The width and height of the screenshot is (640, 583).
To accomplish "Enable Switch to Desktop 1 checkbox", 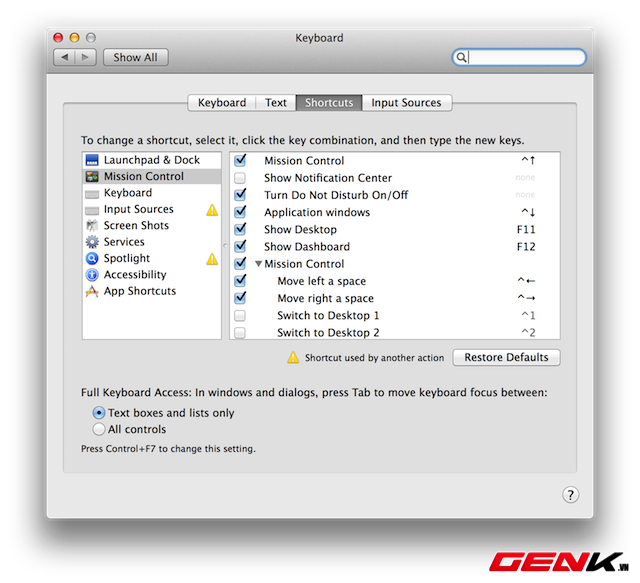I will (x=240, y=316).
